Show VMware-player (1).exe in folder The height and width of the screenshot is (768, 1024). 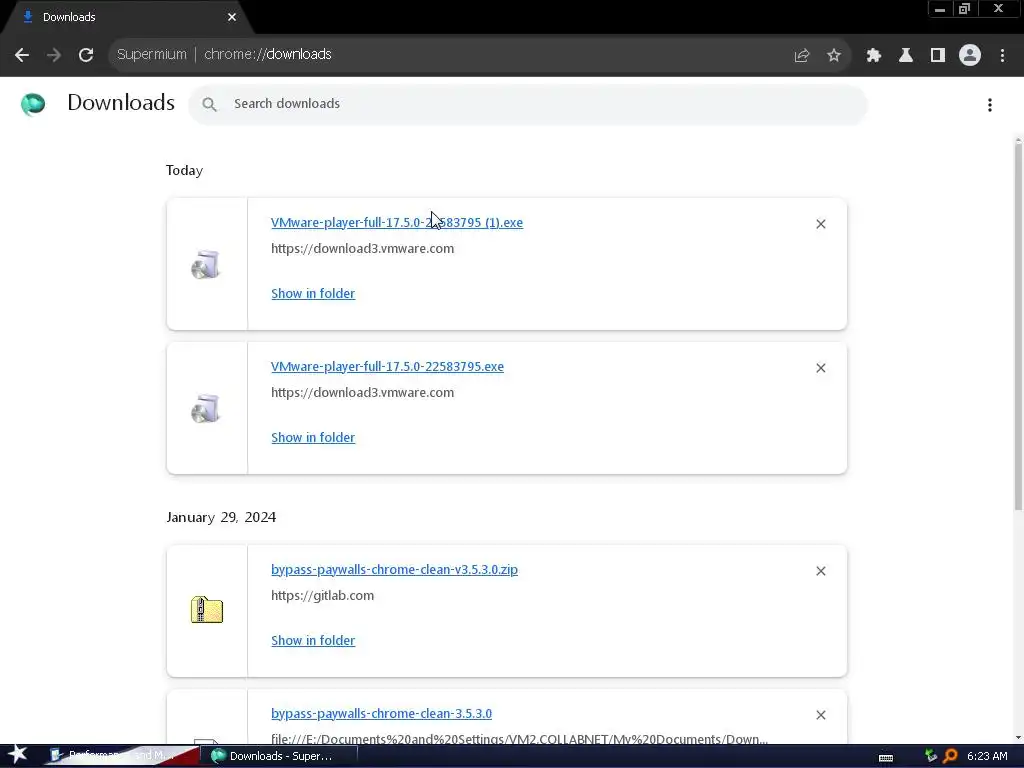coord(313,294)
